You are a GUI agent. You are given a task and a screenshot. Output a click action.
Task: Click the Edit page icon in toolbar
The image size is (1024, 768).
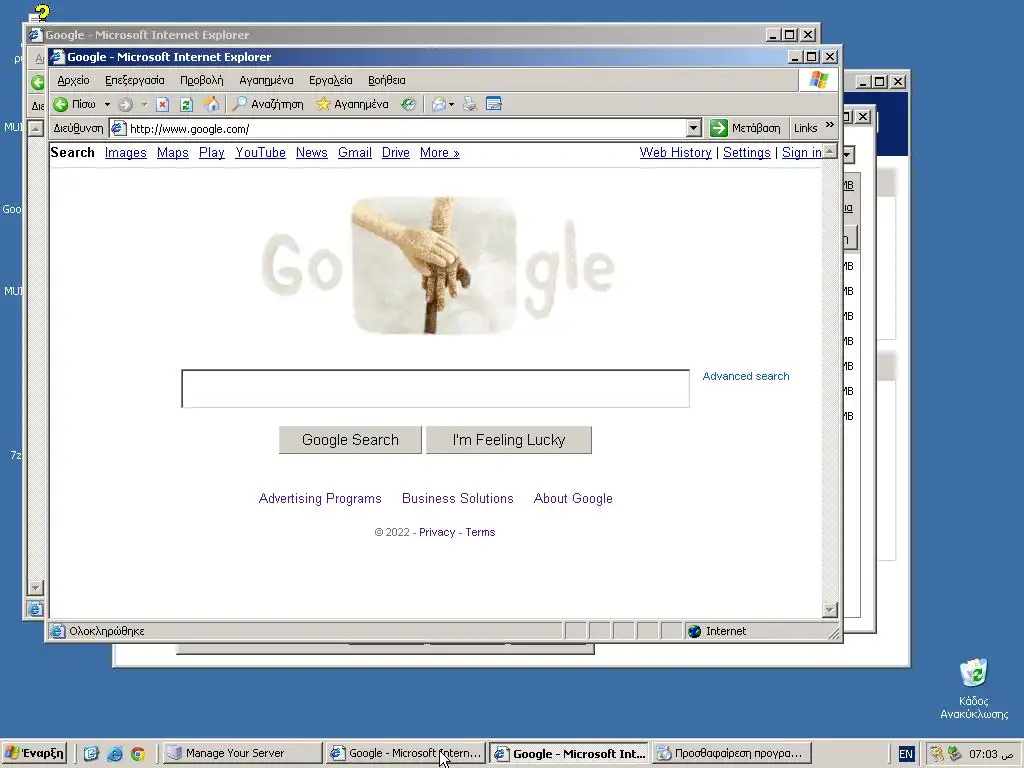(494, 104)
